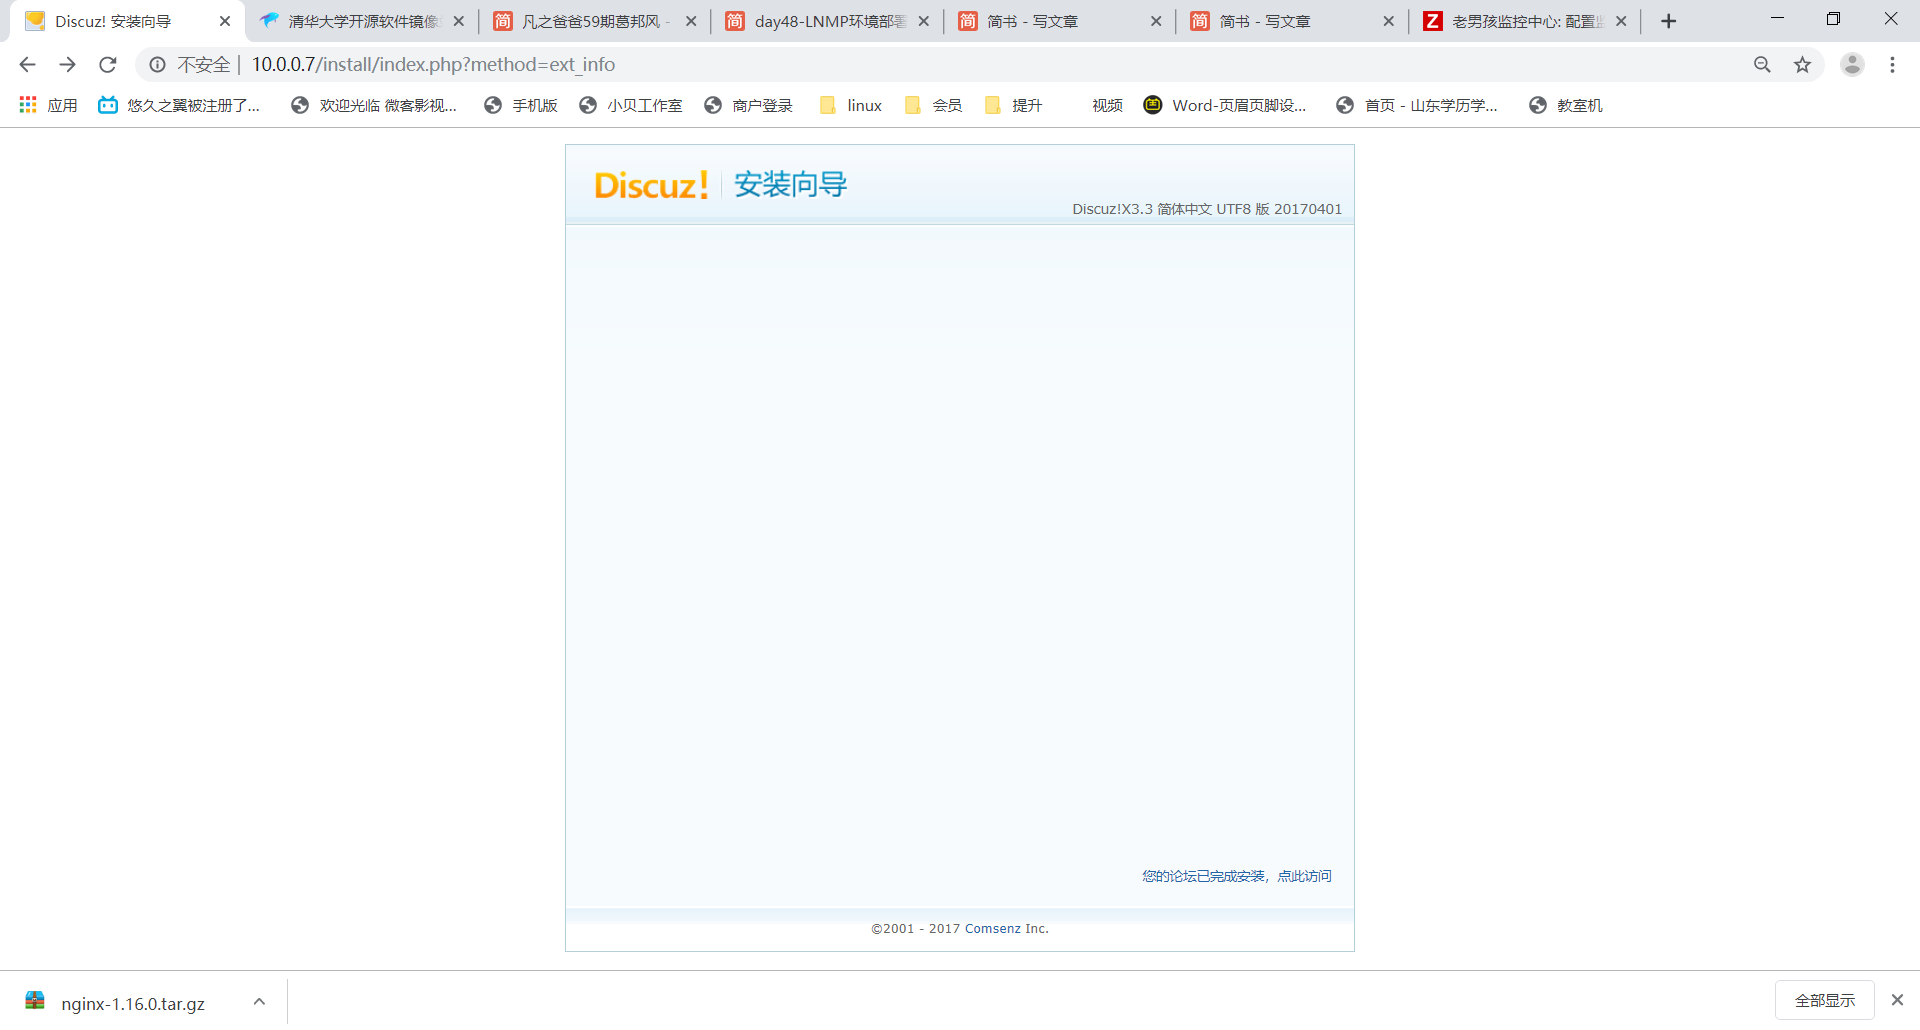Open the 不安全 site information icon

[157, 64]
